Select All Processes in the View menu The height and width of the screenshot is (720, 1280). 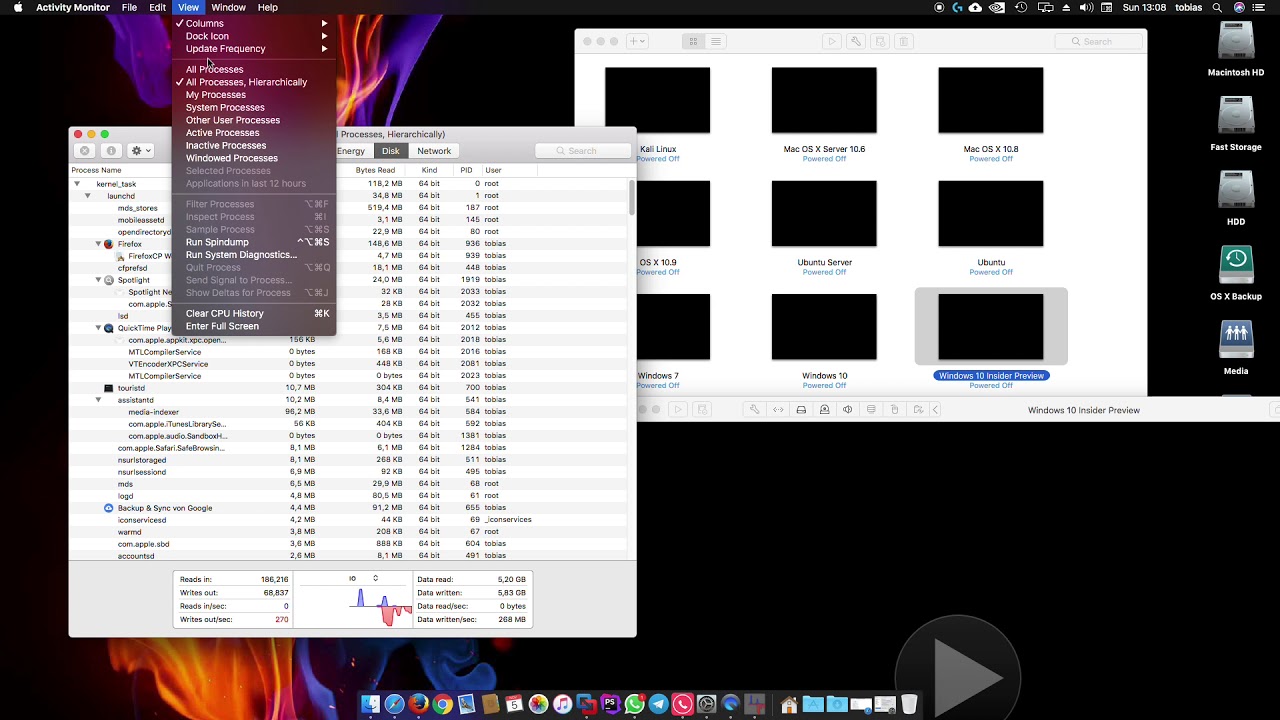point(256,69)
